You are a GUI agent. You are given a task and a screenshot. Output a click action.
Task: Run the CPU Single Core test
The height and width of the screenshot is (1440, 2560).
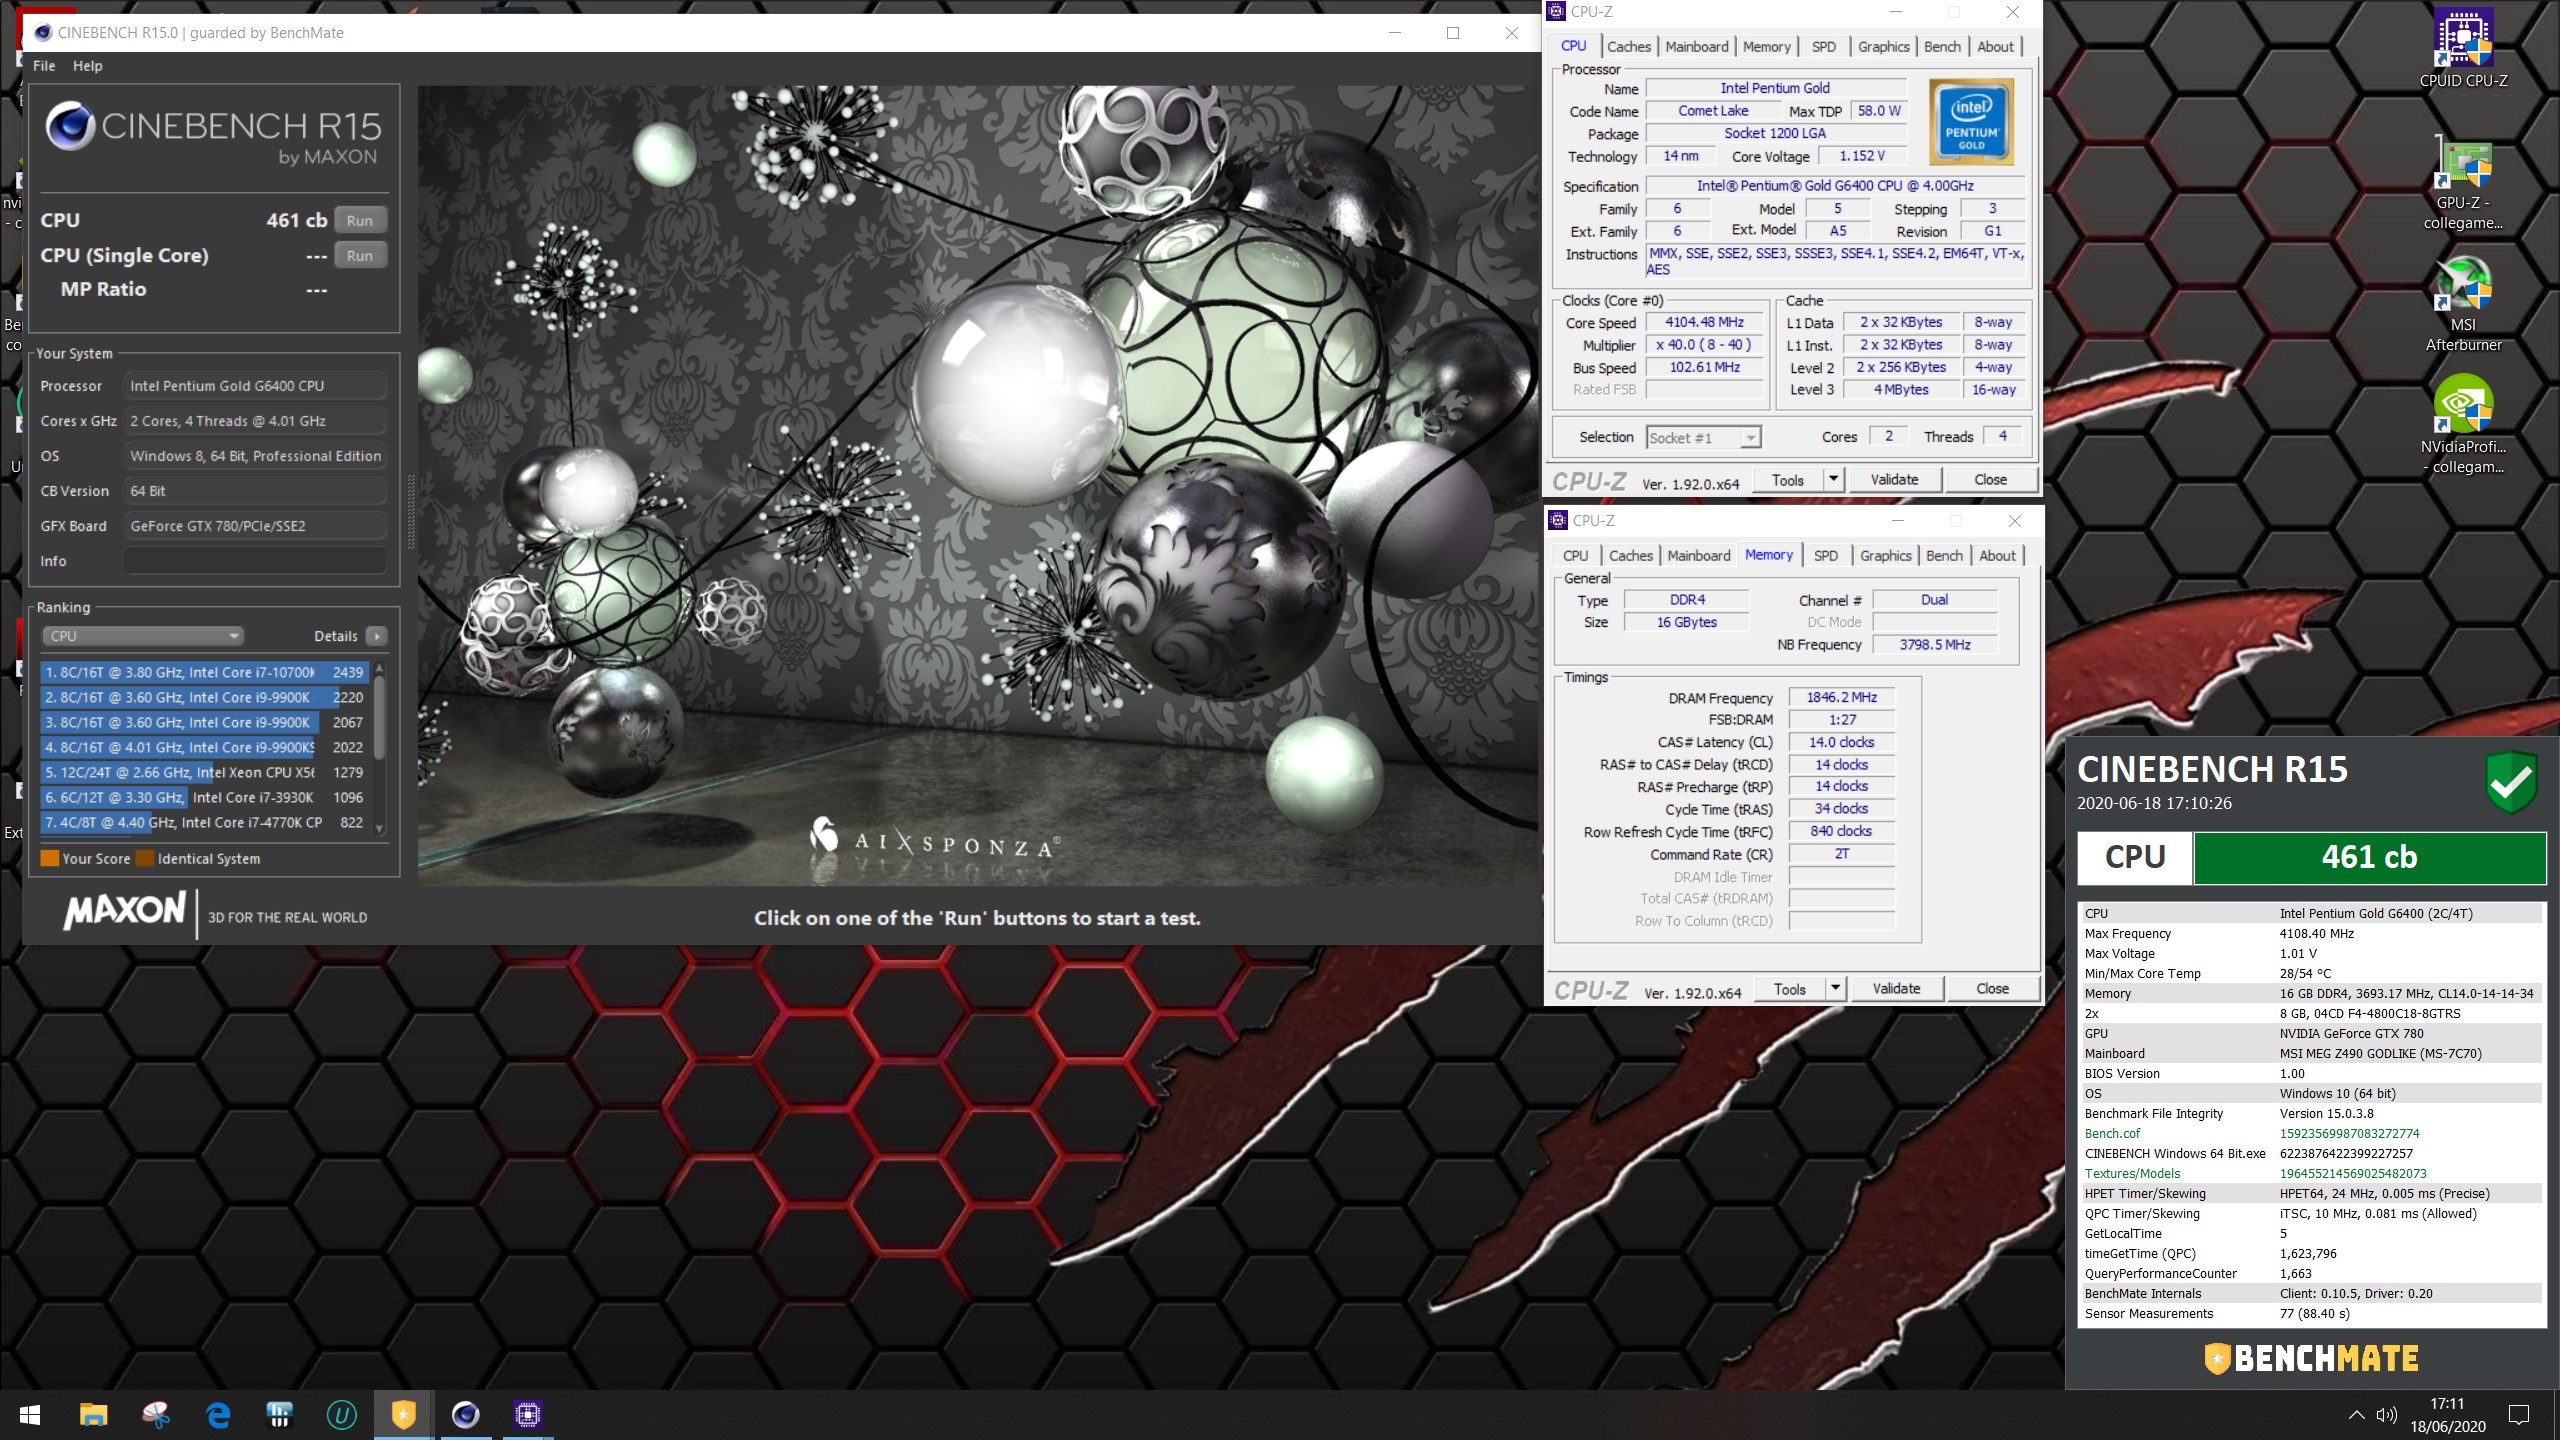pyautogui.click(x=360, y=256)
